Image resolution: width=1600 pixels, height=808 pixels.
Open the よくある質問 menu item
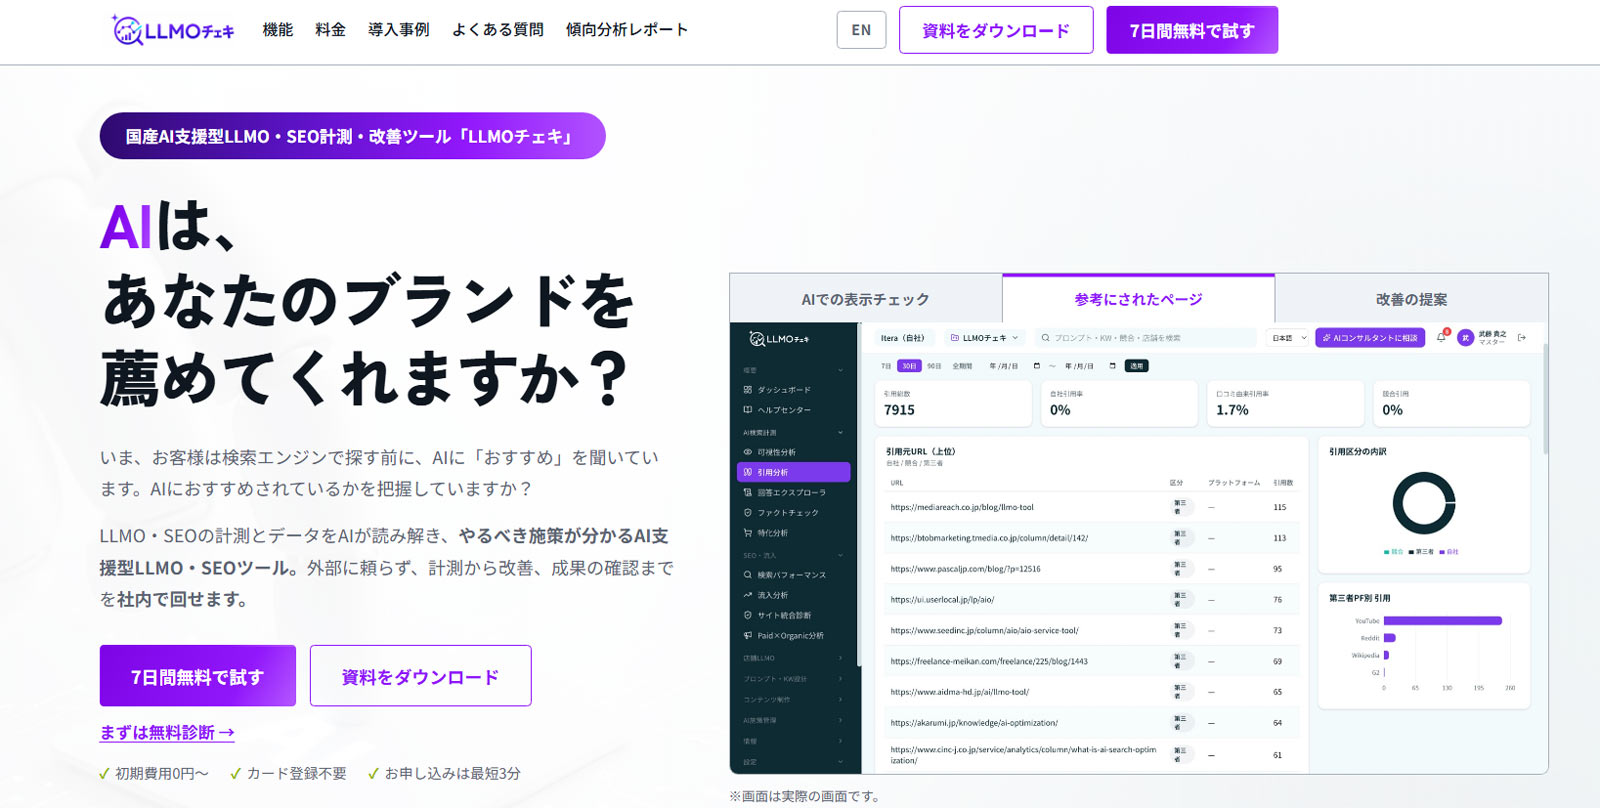coord(498,30)
